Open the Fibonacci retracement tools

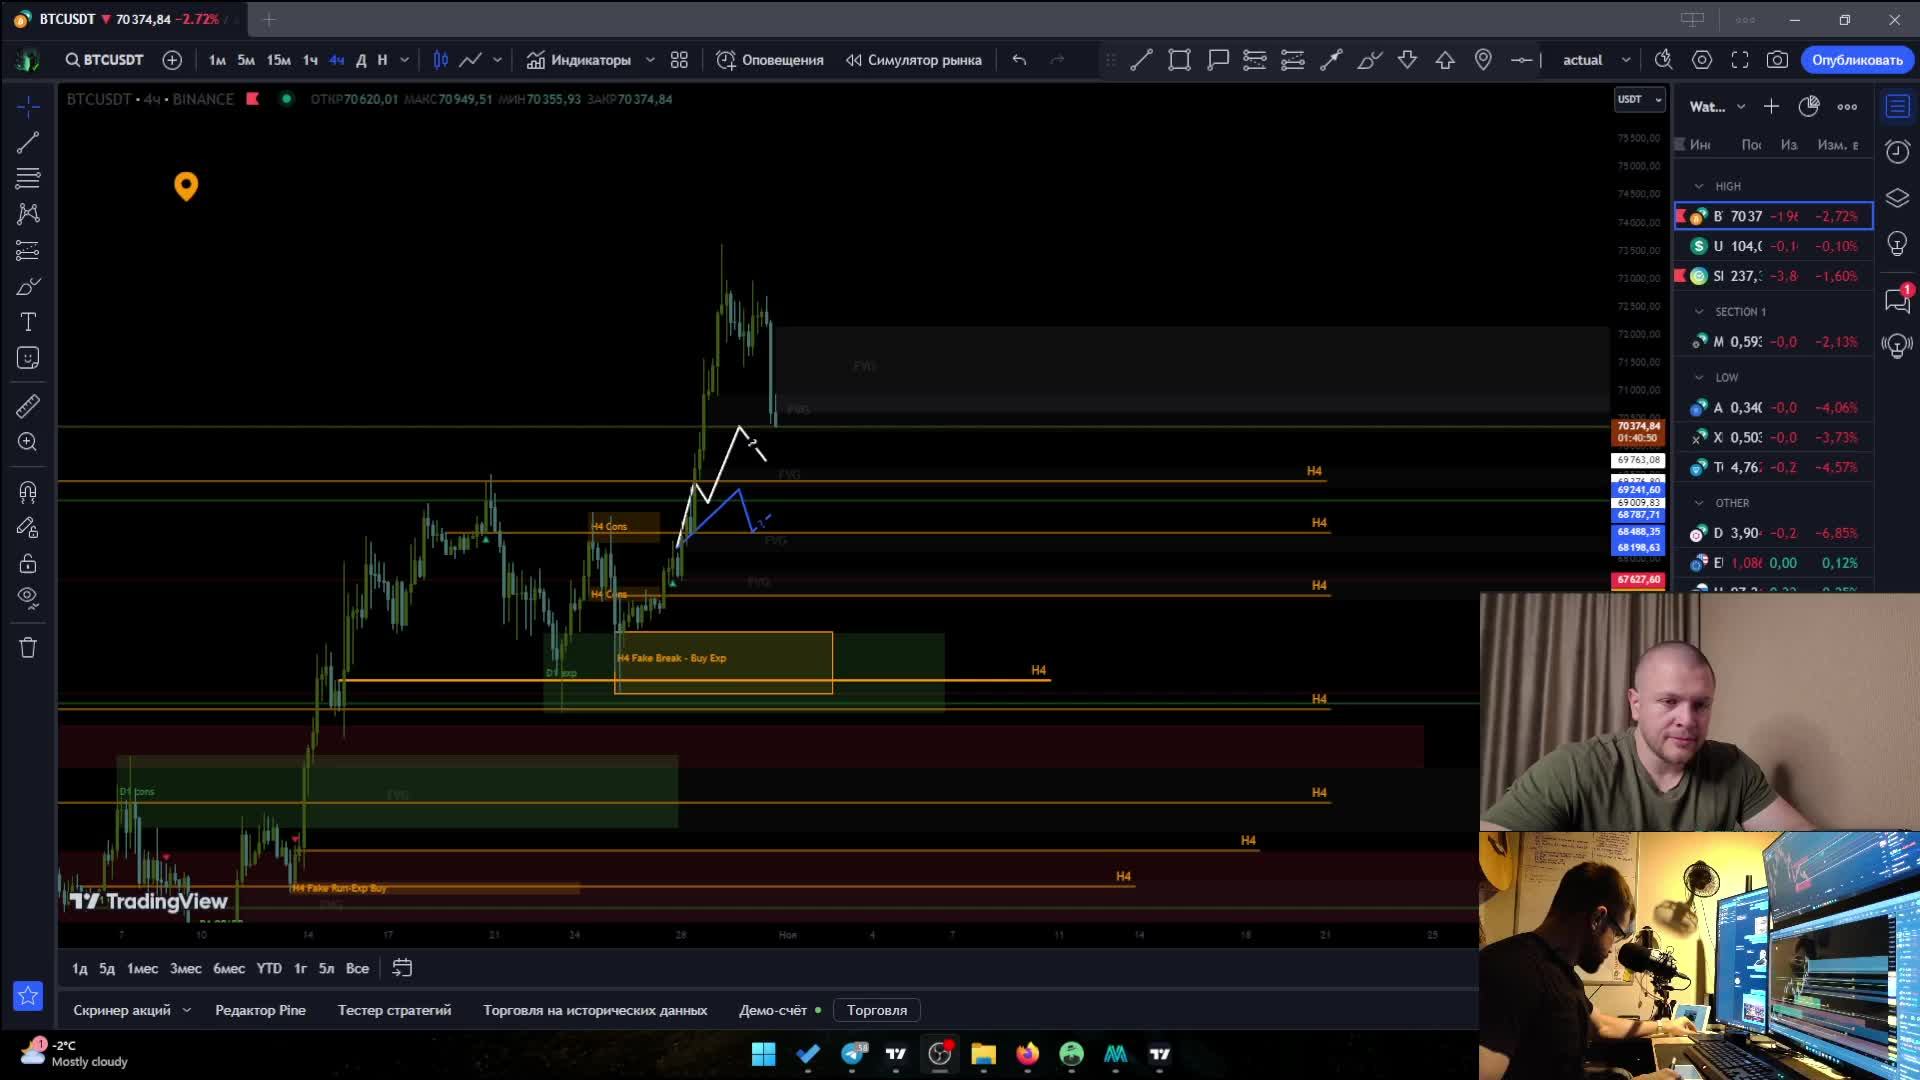(28, 179)
